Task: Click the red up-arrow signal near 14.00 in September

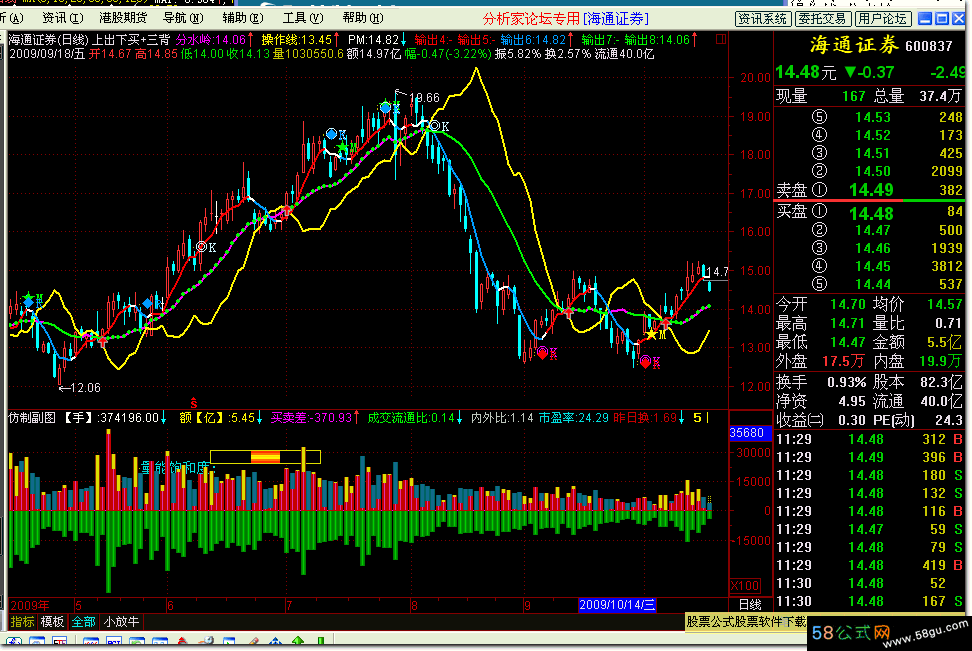Action: coord(568,311)
